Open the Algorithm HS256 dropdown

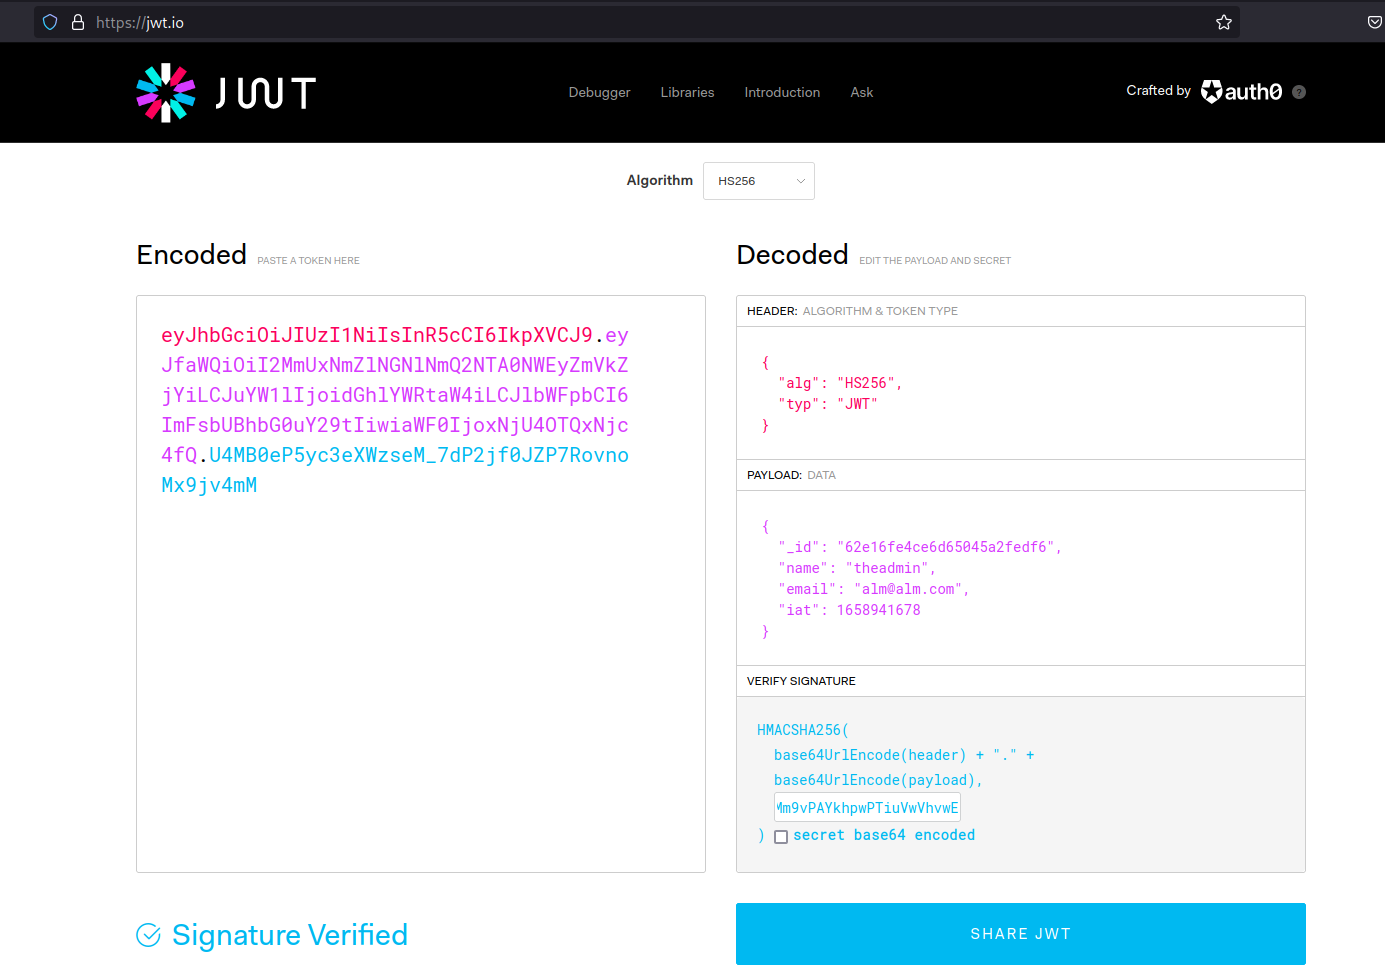758,181
